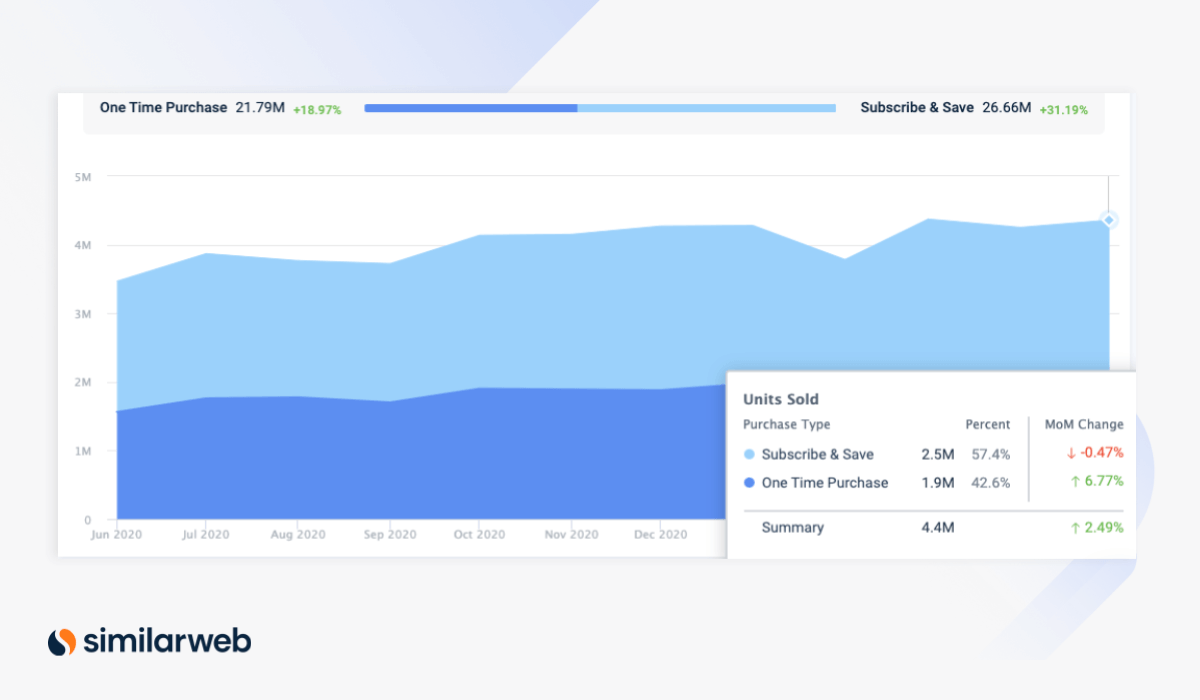1200x700 pixels.
Task: Click the +18.97% growth indicator
Action: [317, 109]
